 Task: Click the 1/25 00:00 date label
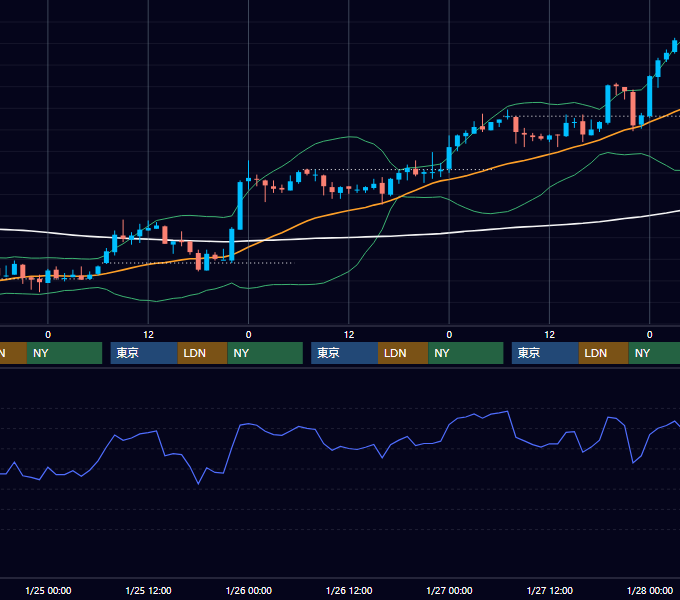click(x=48, y=590)
